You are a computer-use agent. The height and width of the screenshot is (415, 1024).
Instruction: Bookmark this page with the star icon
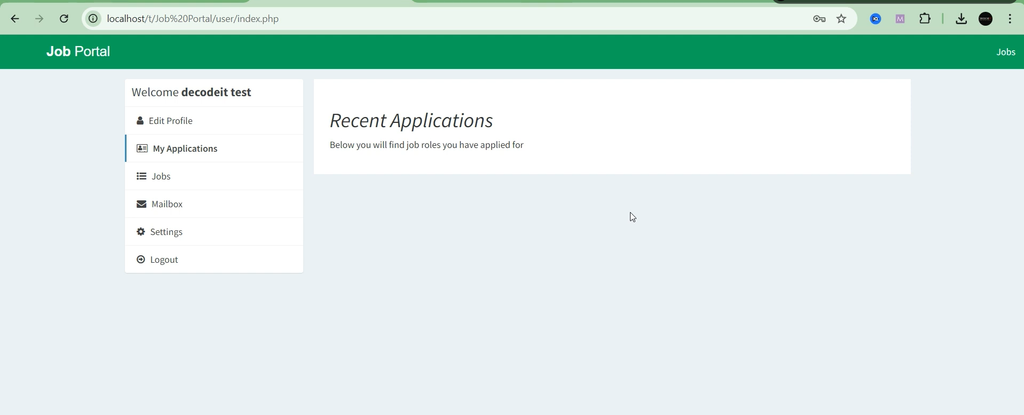pos(841,19)
